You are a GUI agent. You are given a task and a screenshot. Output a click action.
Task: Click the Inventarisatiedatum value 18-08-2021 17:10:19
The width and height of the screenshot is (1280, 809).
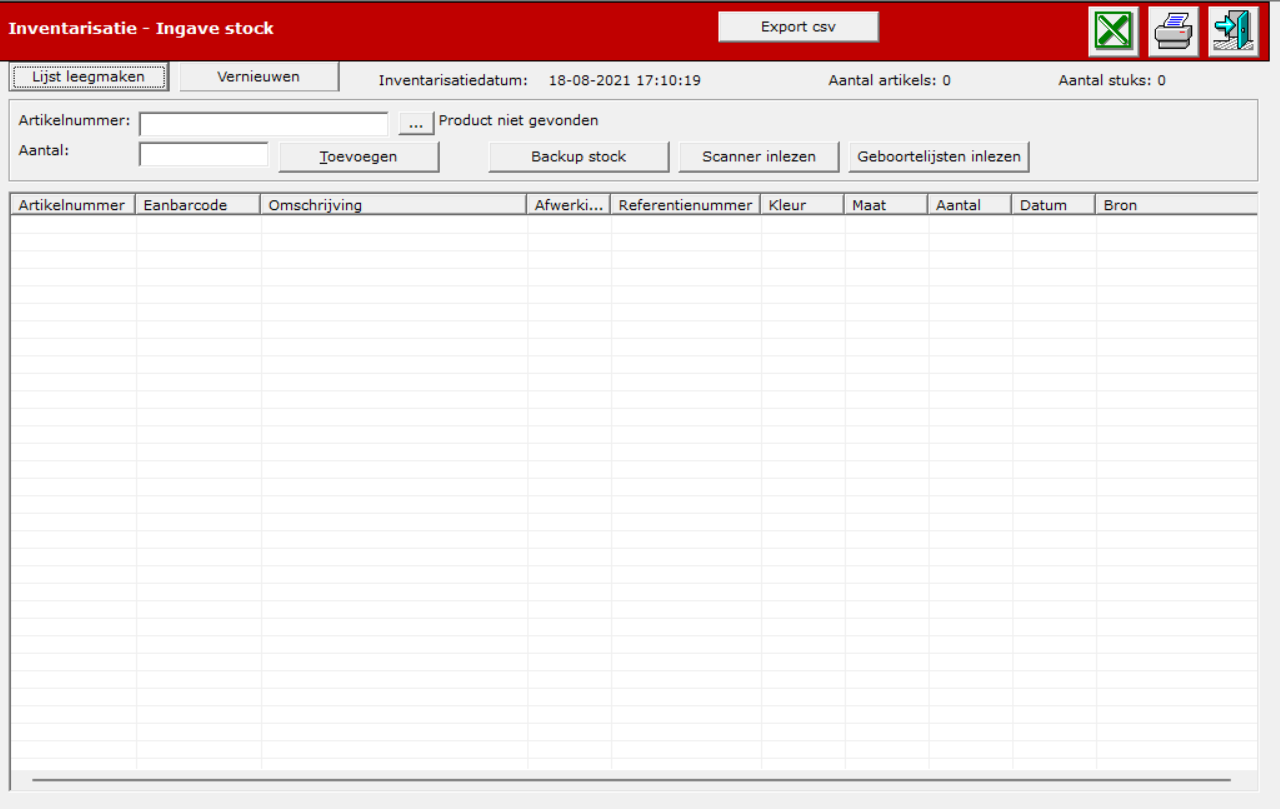tap(624, 80)
